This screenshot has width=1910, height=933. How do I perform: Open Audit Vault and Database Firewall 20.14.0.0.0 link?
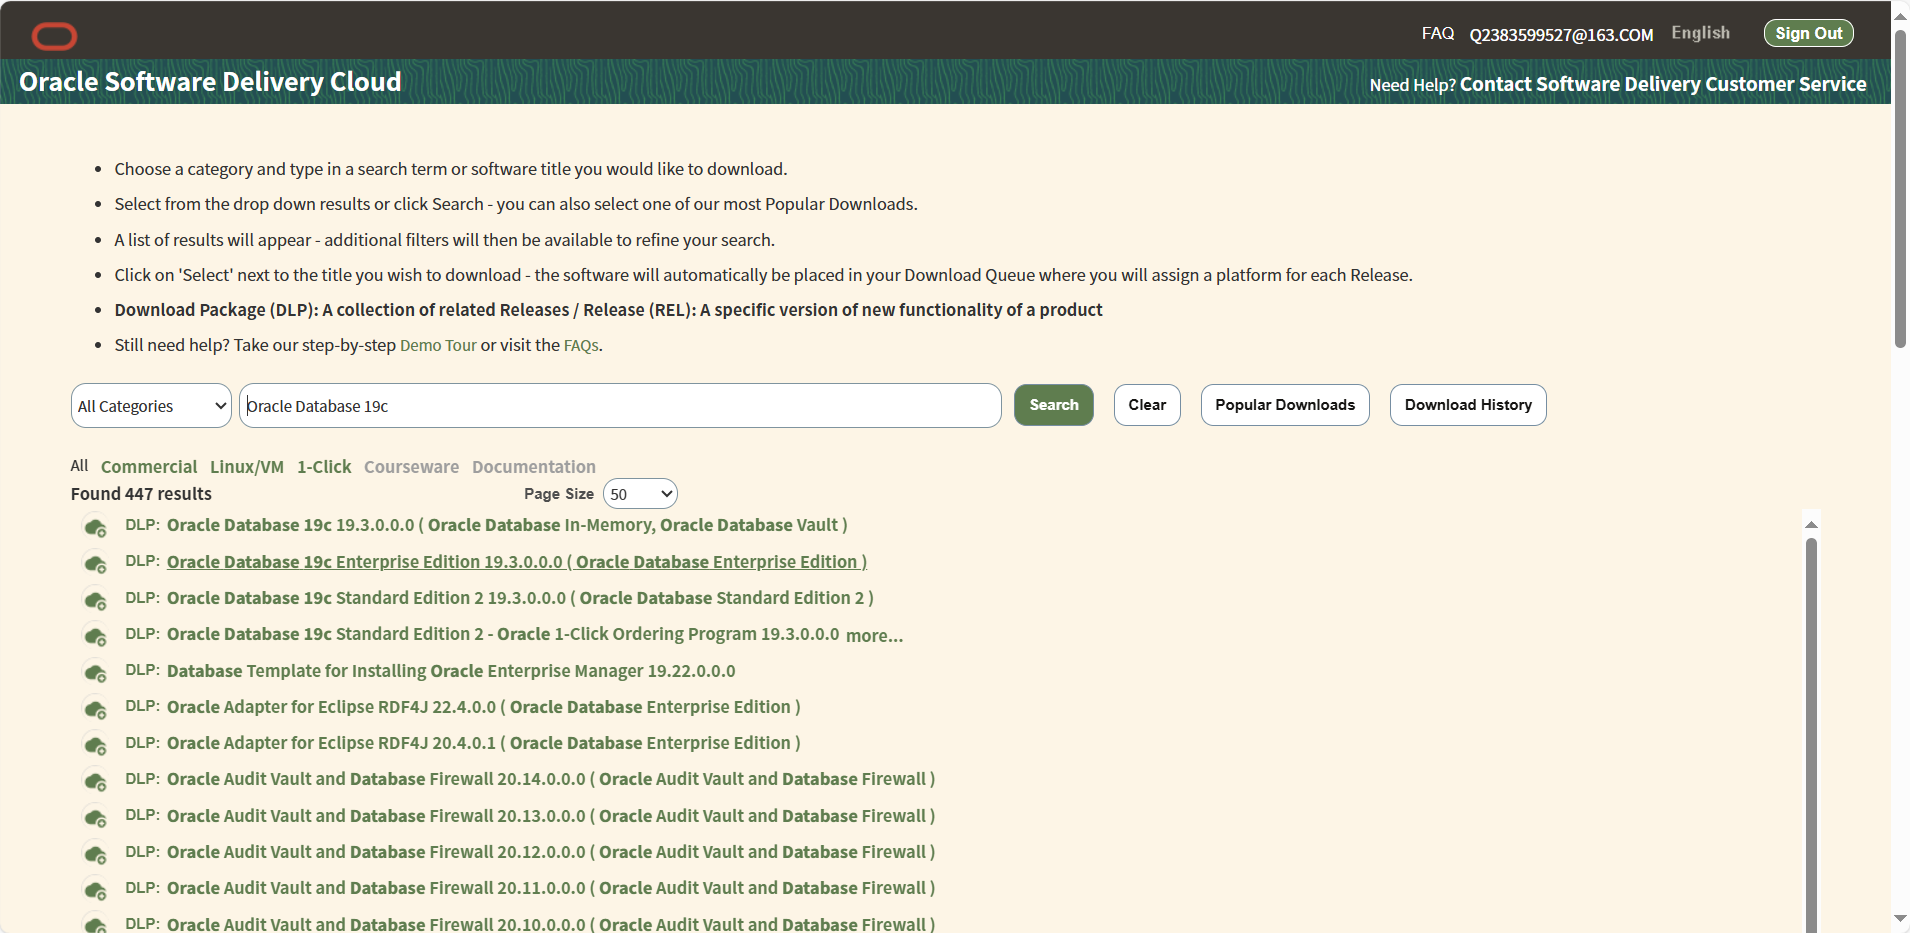(551, 779)
